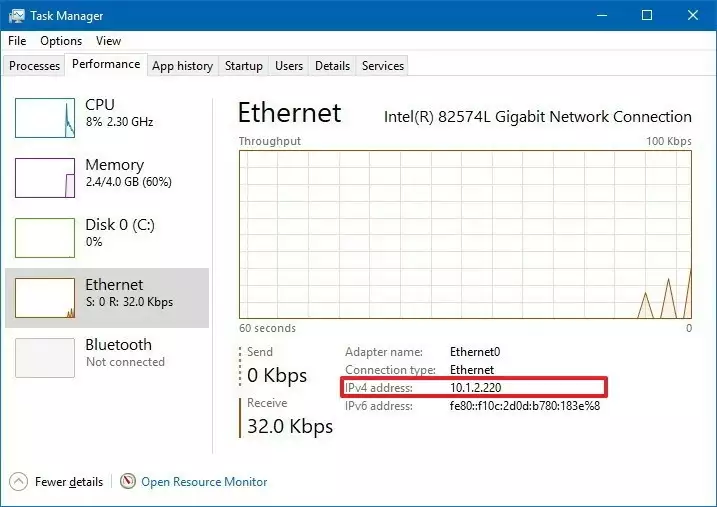717x507 pixels.
Task: Select the CPU usage graph thumbnail
Action: [45, 118]
